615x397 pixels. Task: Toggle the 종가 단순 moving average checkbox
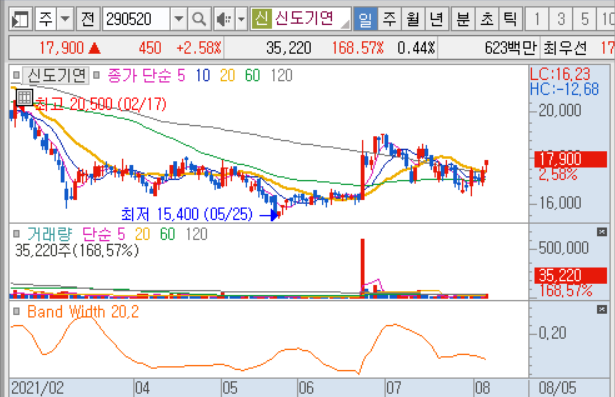point(96,75)
